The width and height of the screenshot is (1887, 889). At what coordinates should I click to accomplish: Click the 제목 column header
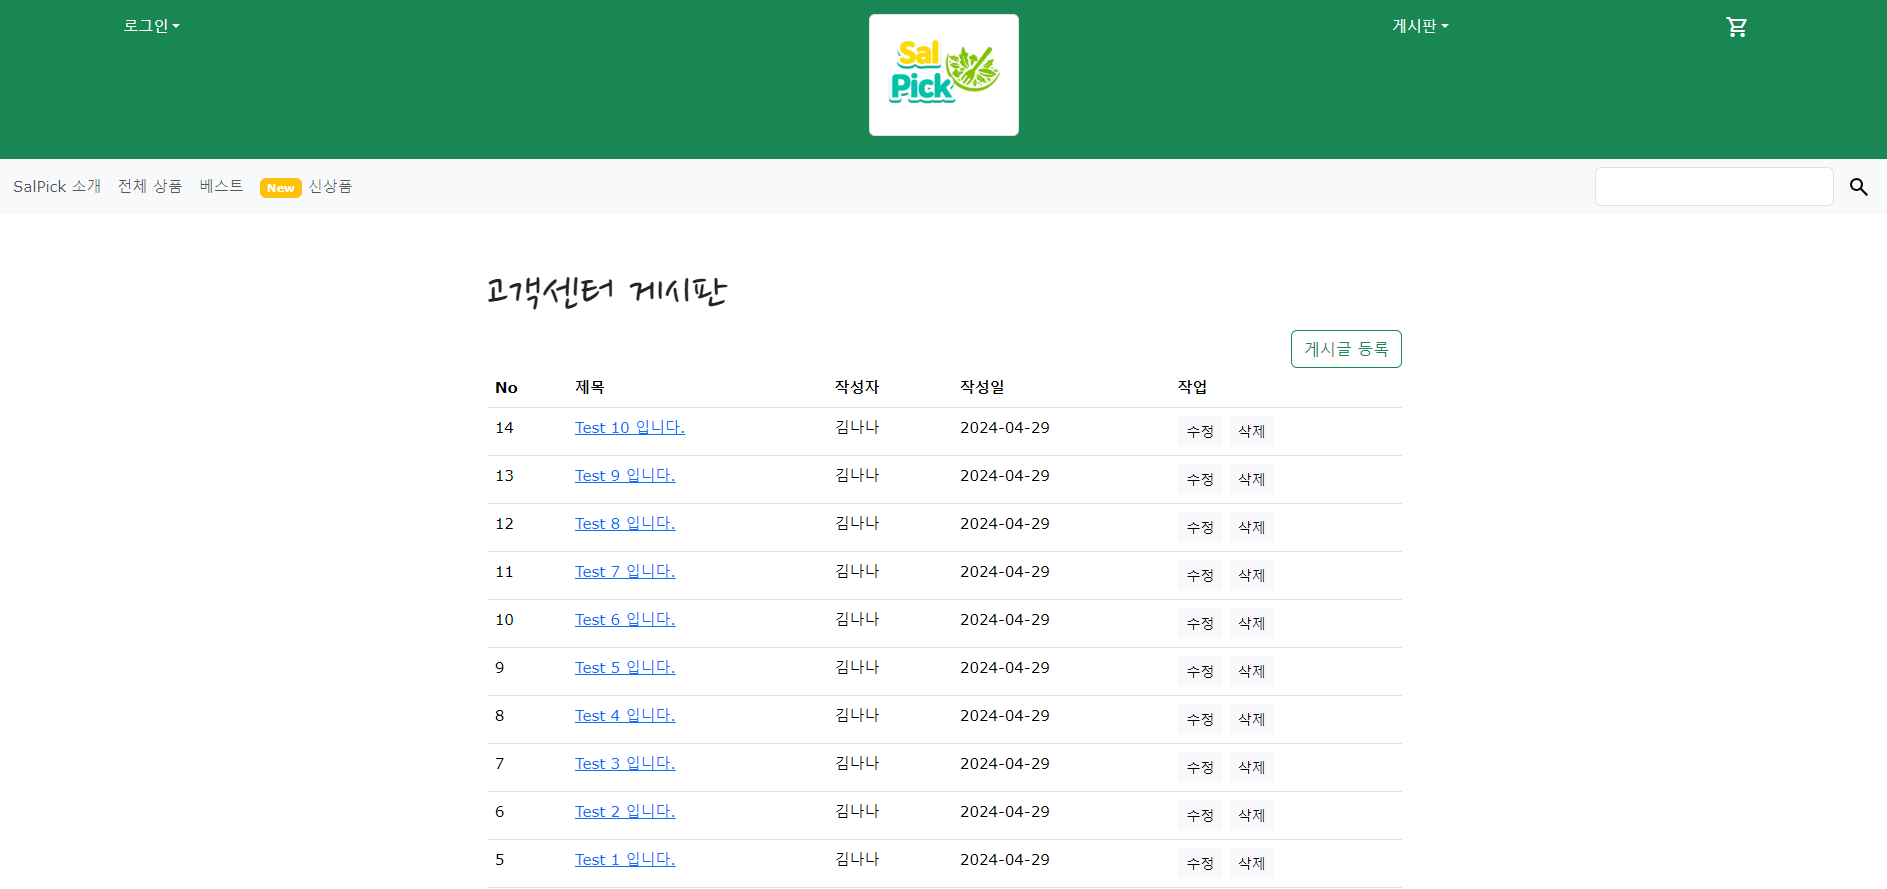pyautogui.click(x=590, y=387)
